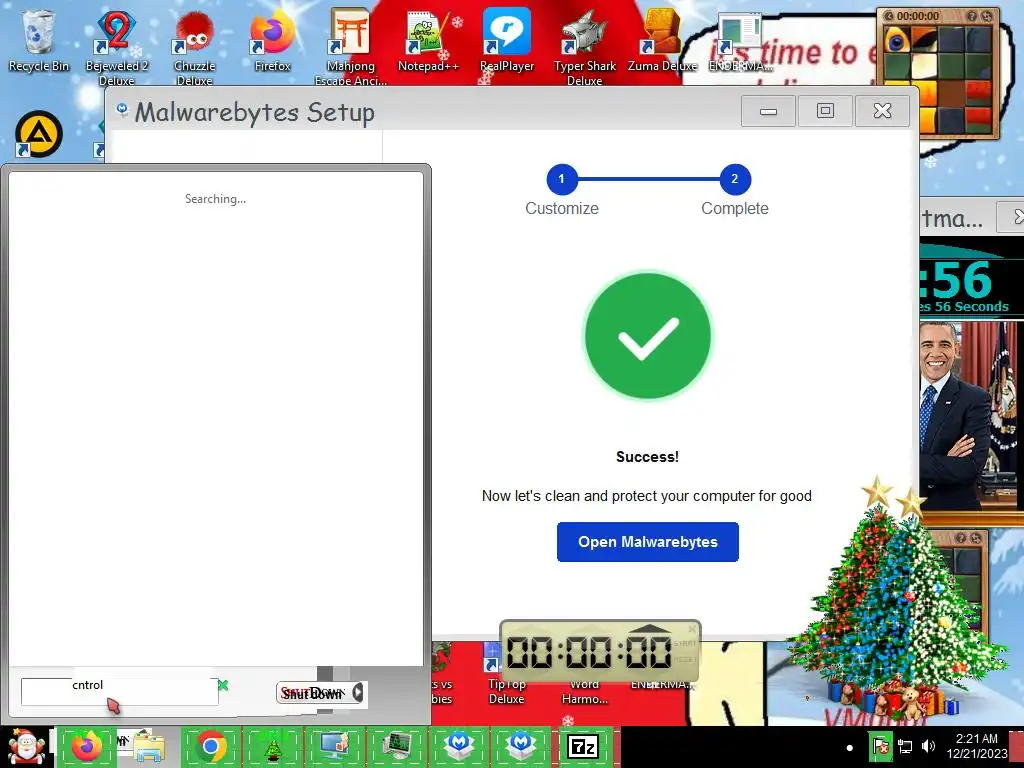Image resolution: width=1024 pixels, height=768 pixels.
Task: Click the Open Malwarebytes button
Action: pyautogui.click(x=647, y=541)
